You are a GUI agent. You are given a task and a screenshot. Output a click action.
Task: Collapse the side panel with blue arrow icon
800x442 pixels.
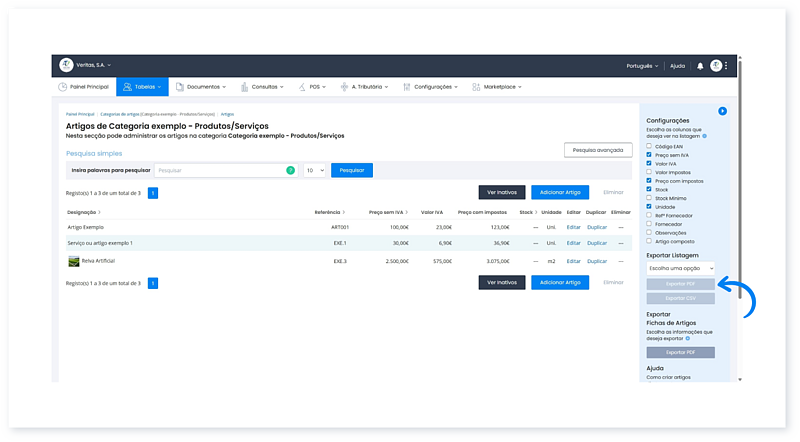pyautogui.click(x=722, y=111)
